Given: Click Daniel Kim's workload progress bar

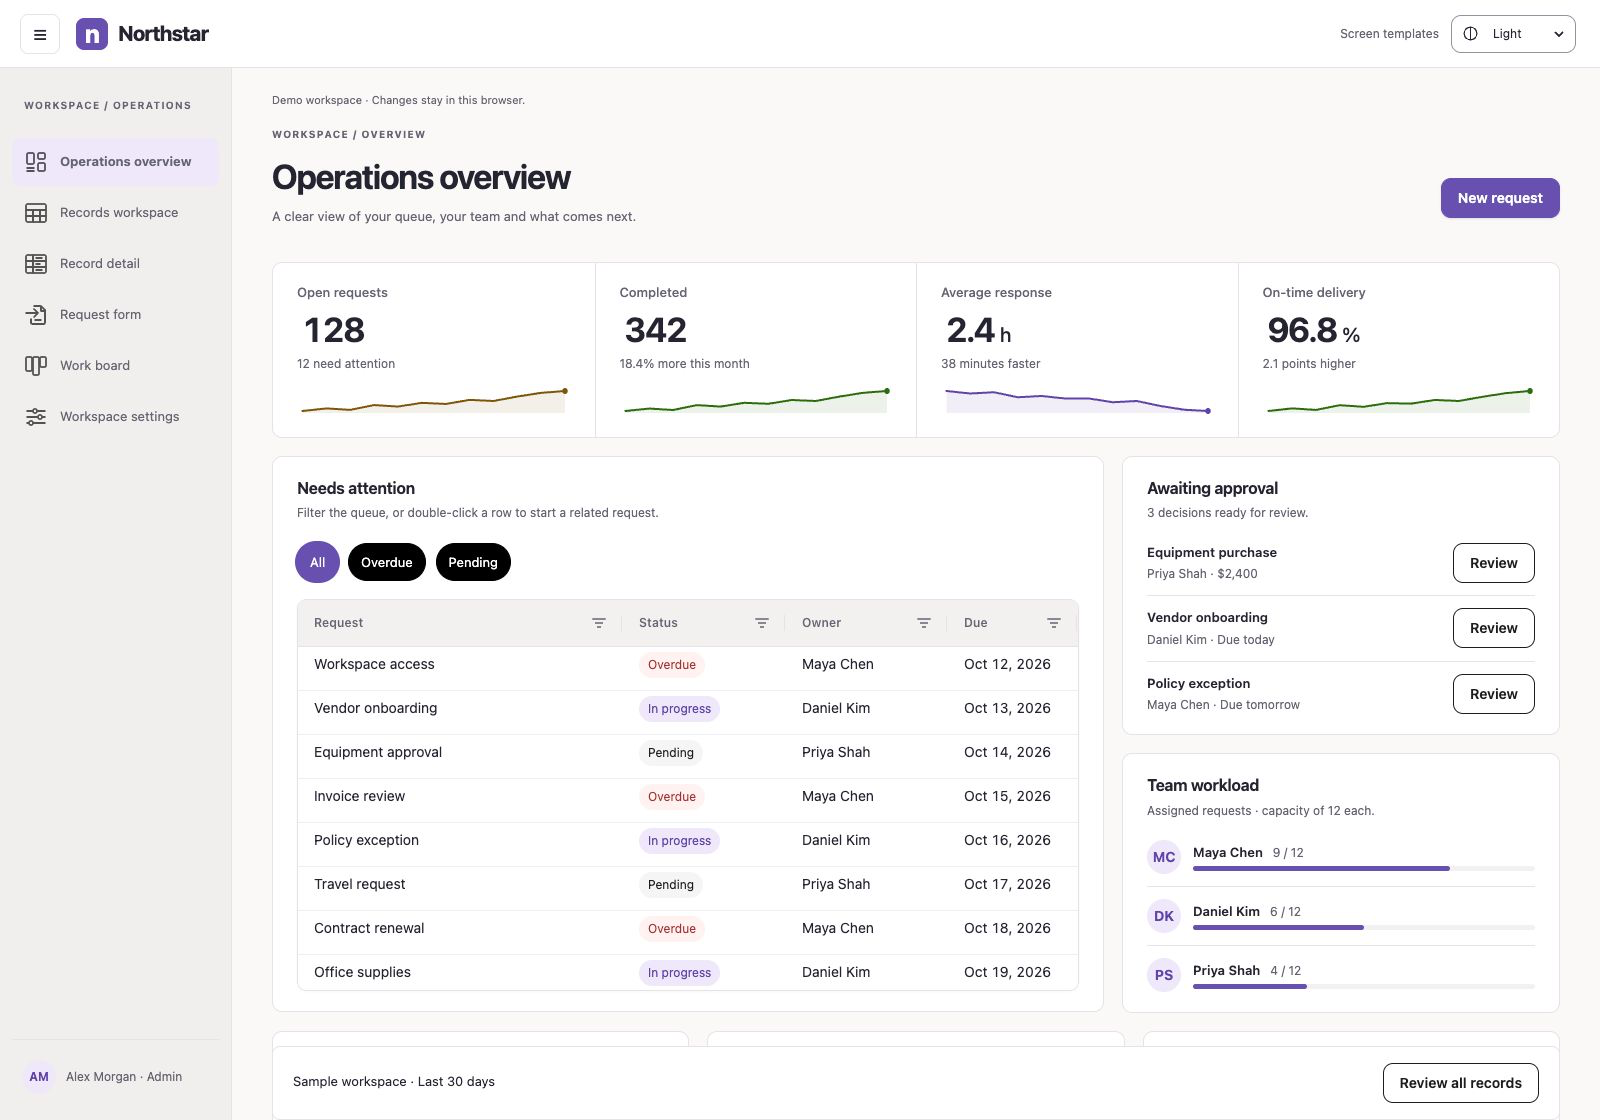Looking at the screenshot, I should point(1364,928).
